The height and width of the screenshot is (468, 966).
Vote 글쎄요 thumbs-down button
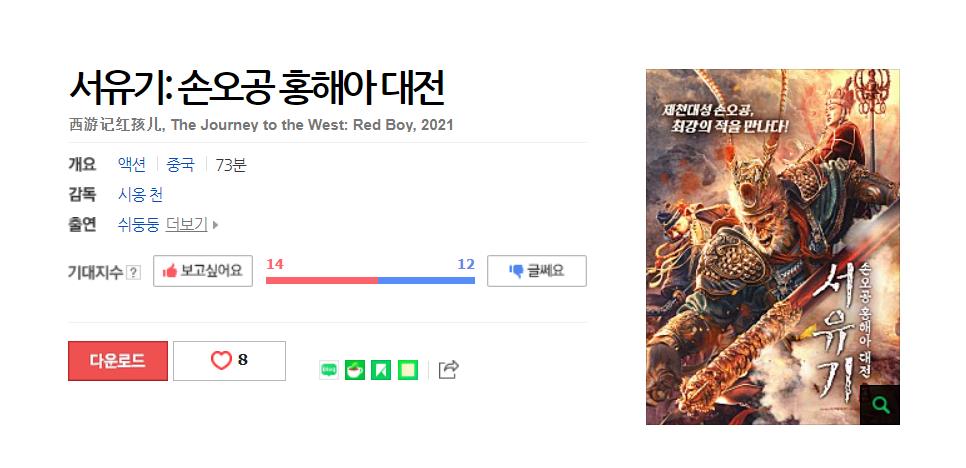[x=537, y=271]
